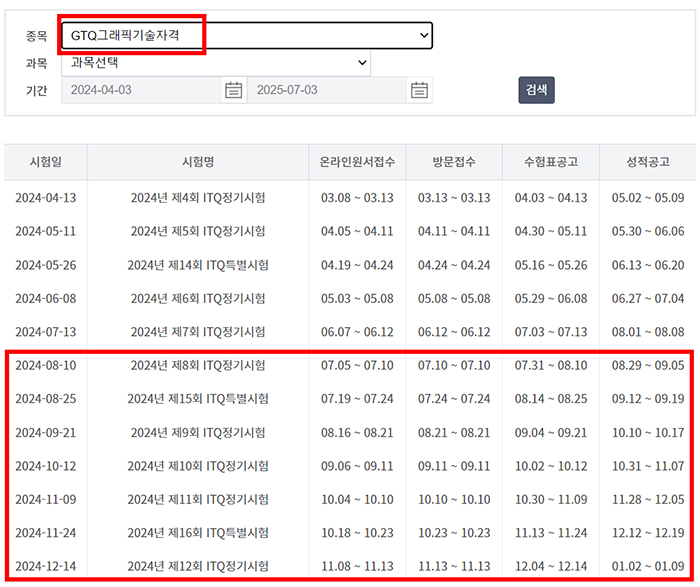Click the 시험명 column header
The image size is (700, 587).
pyautogui.click(x=198, y=162)
